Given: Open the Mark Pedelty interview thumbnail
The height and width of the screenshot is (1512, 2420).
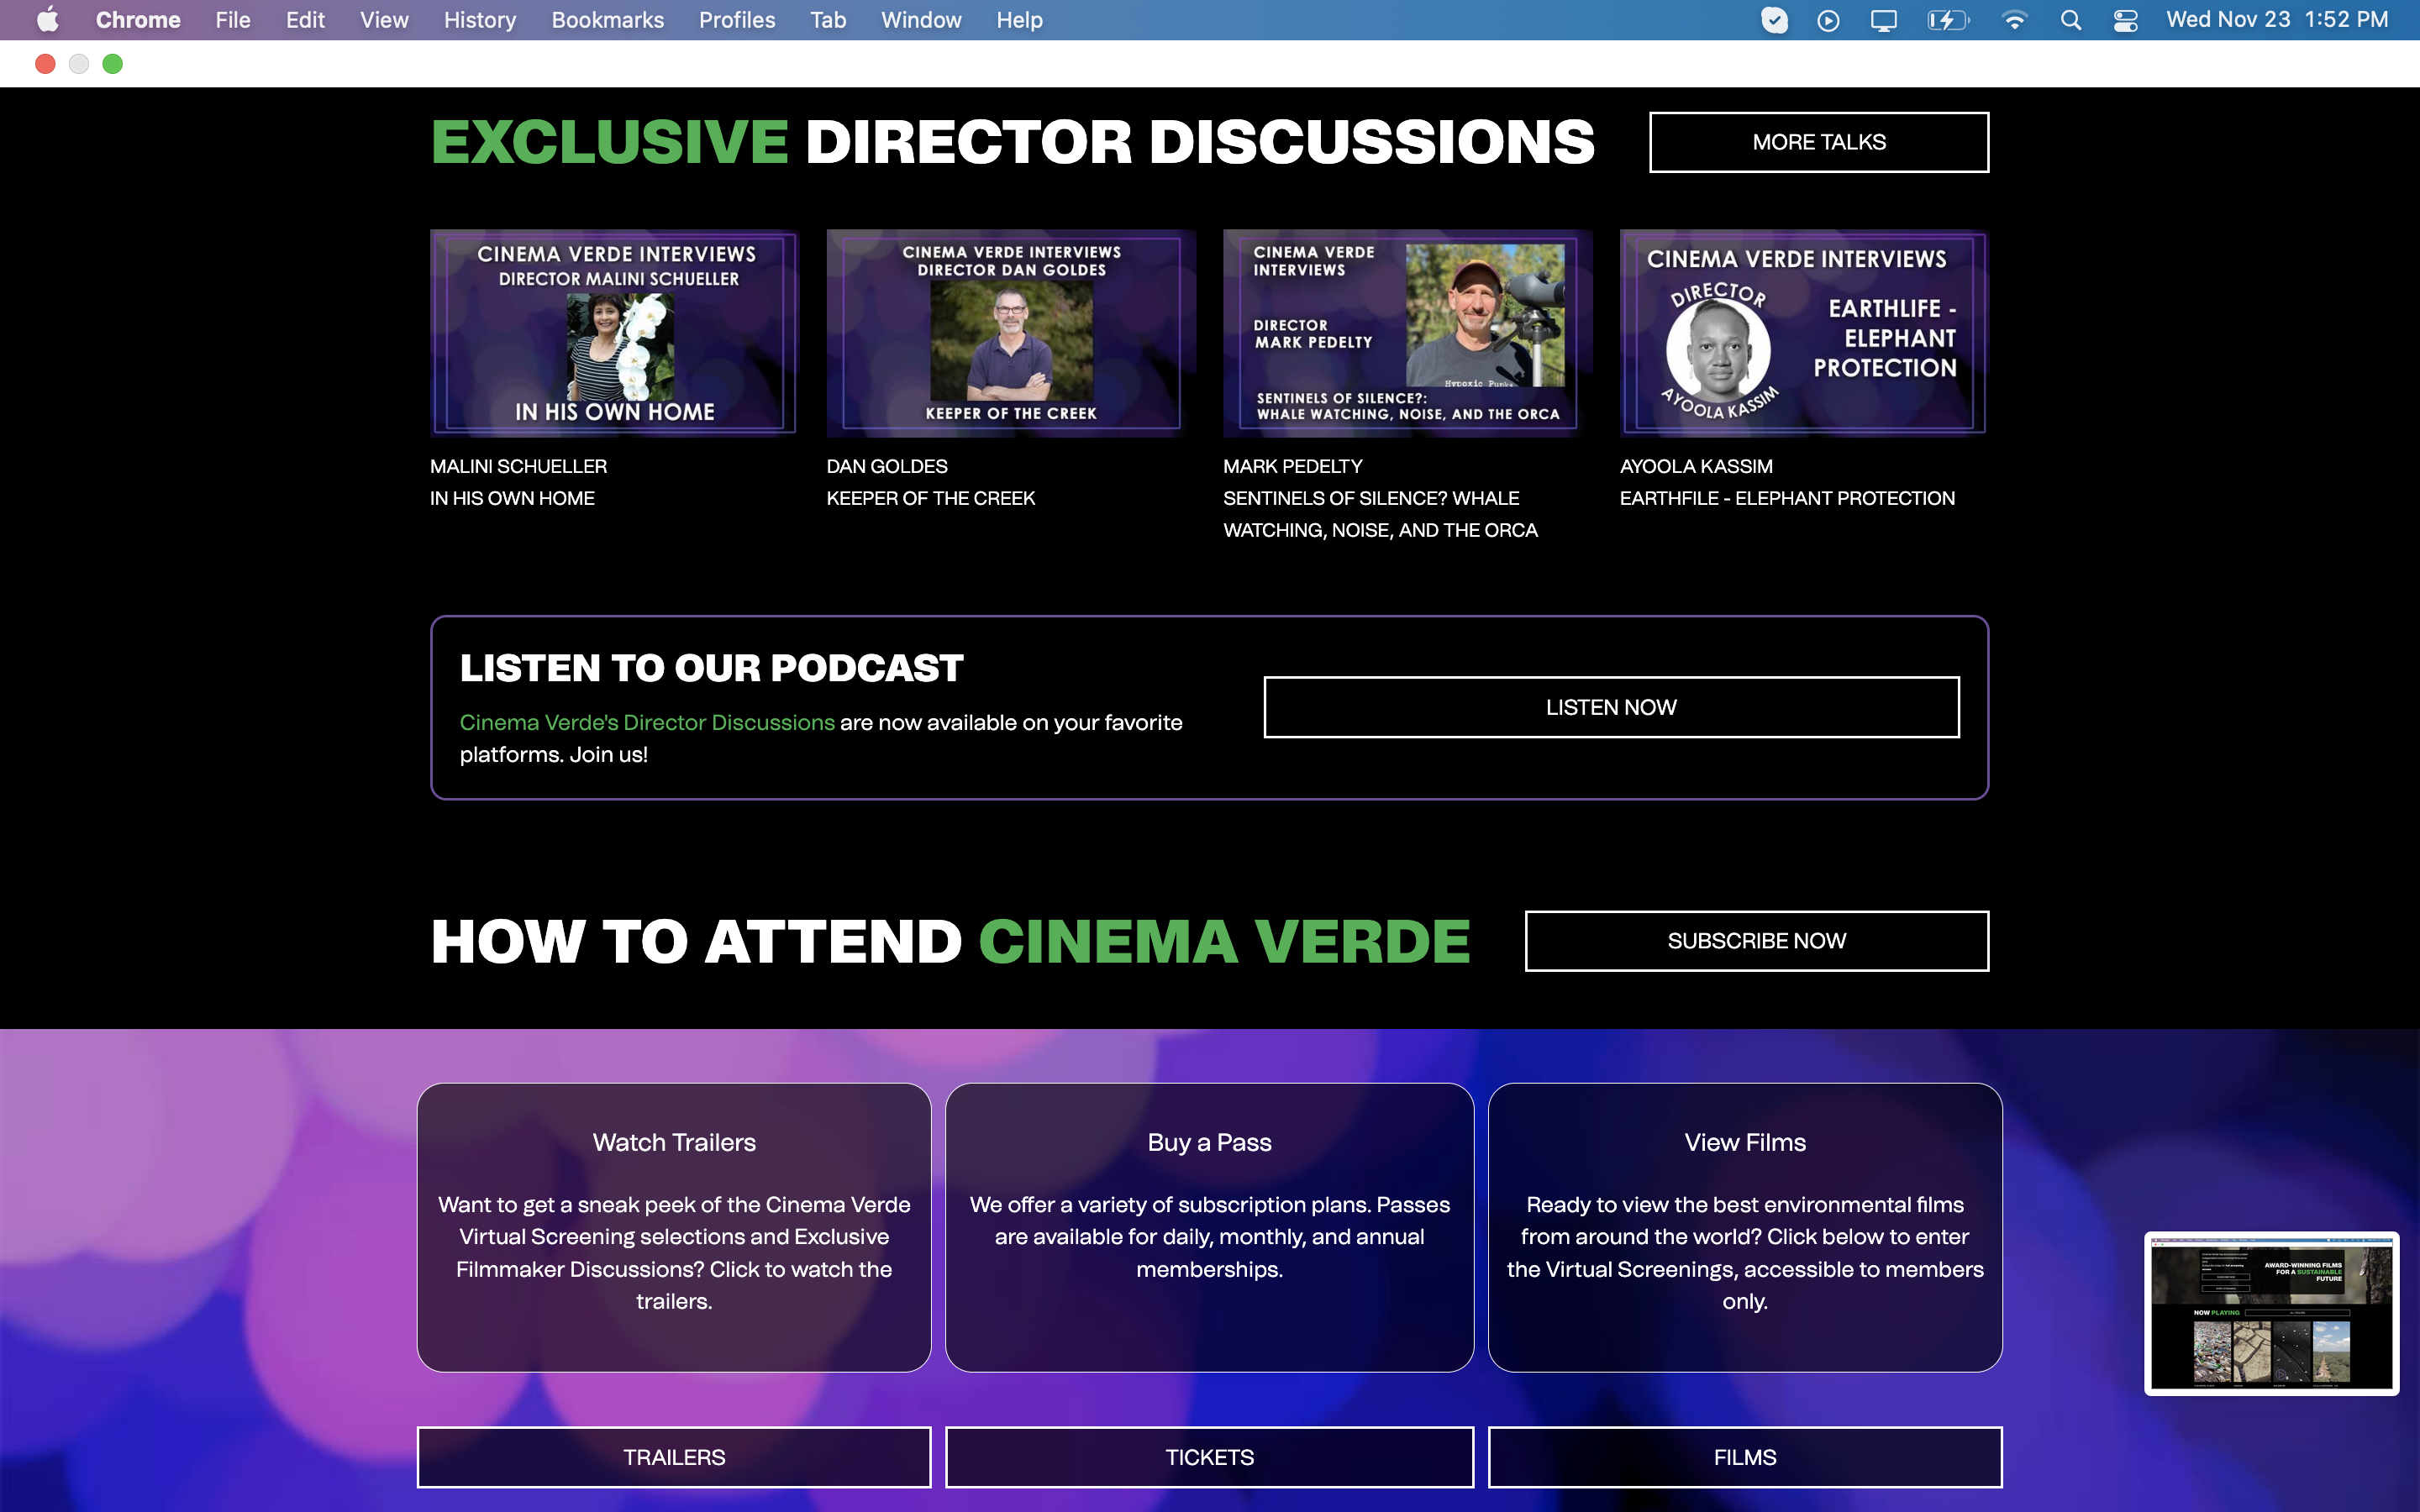Looking at the screenshot, I should (1407, 333).
